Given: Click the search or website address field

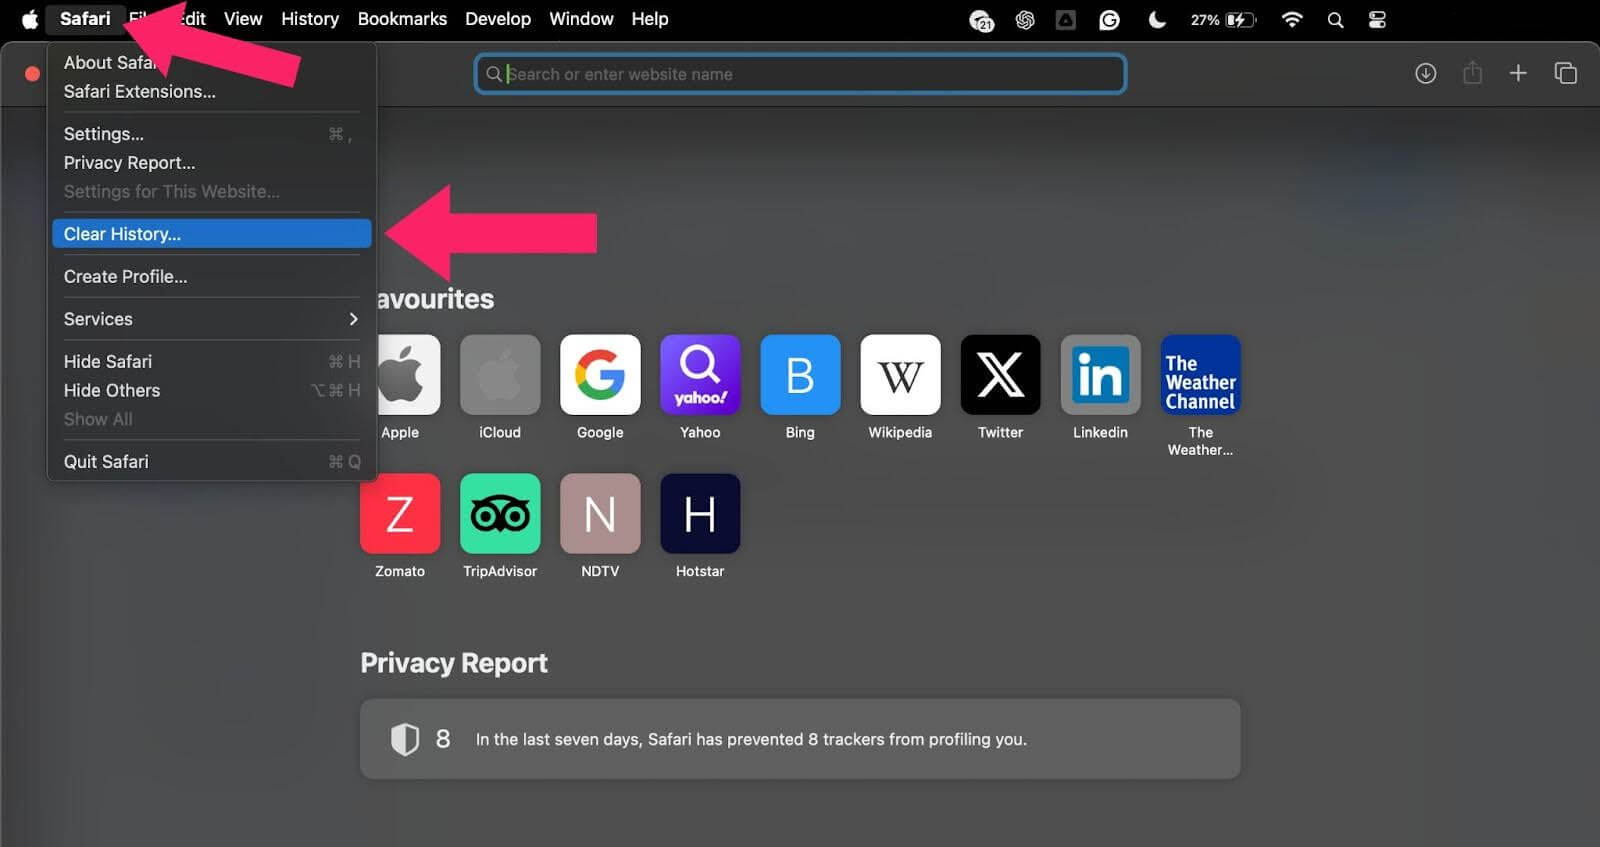Looking at the screenshot, I should (x=800, y=74).
